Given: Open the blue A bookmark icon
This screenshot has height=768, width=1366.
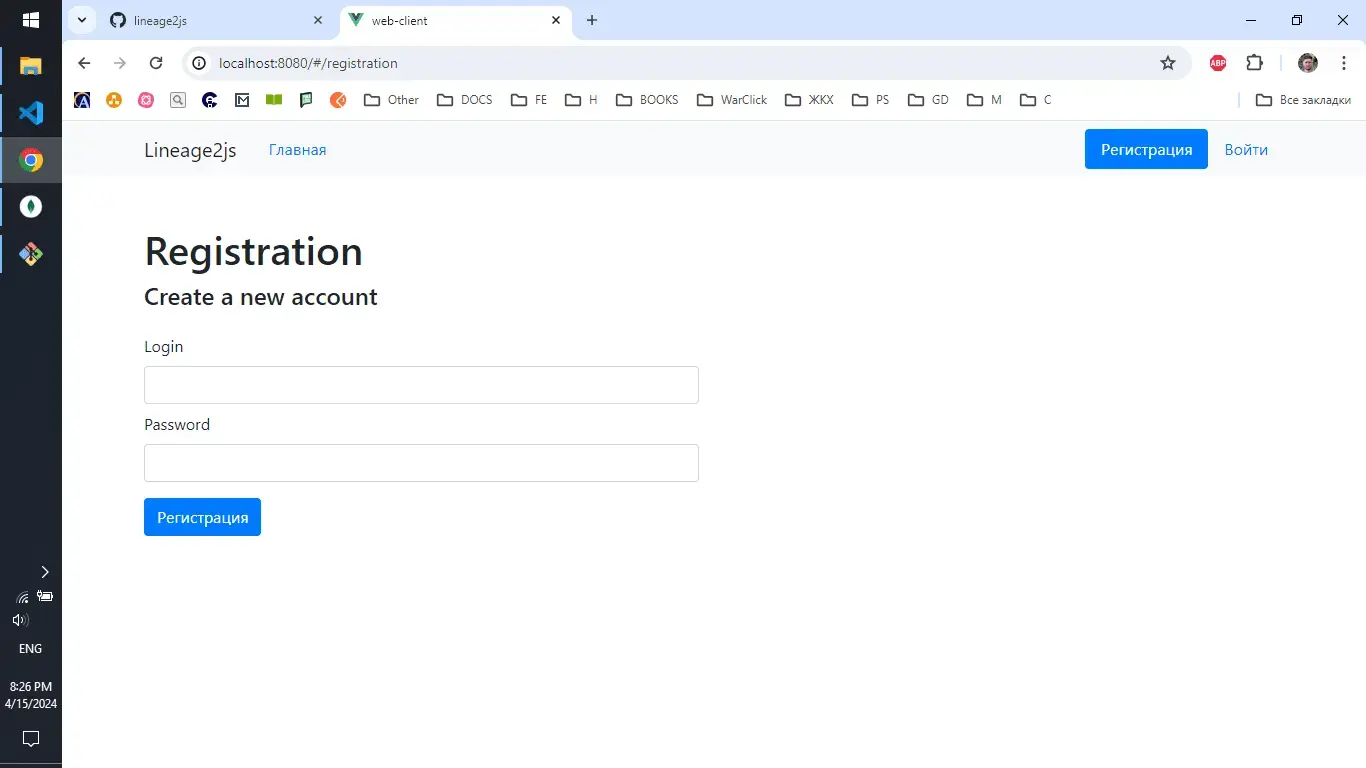Looking at the screenshot, I should pyautogui.click(x=82, y=100).
